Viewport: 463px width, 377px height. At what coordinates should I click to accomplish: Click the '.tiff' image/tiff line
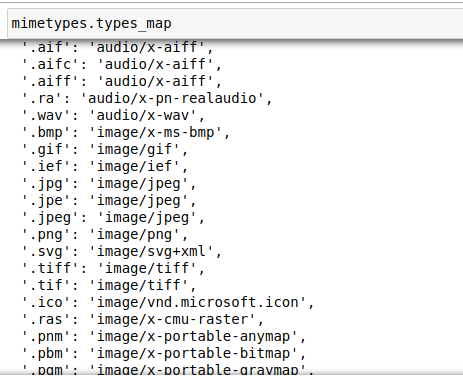coord(113,268)
